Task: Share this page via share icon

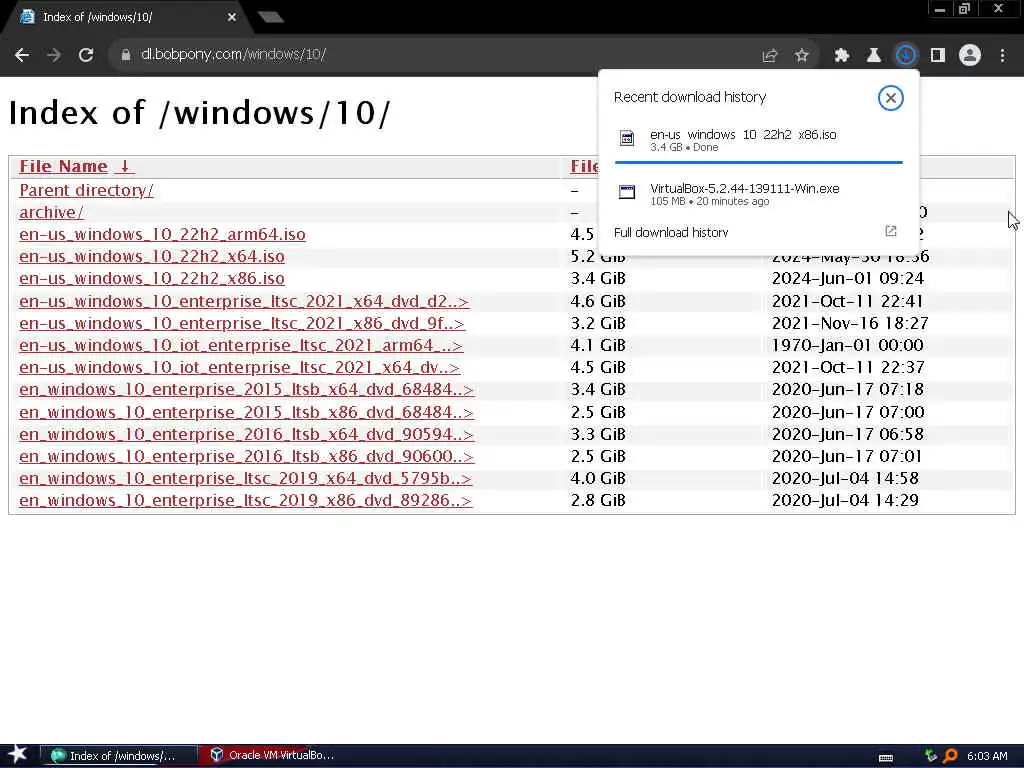Action: pos(770,56)
